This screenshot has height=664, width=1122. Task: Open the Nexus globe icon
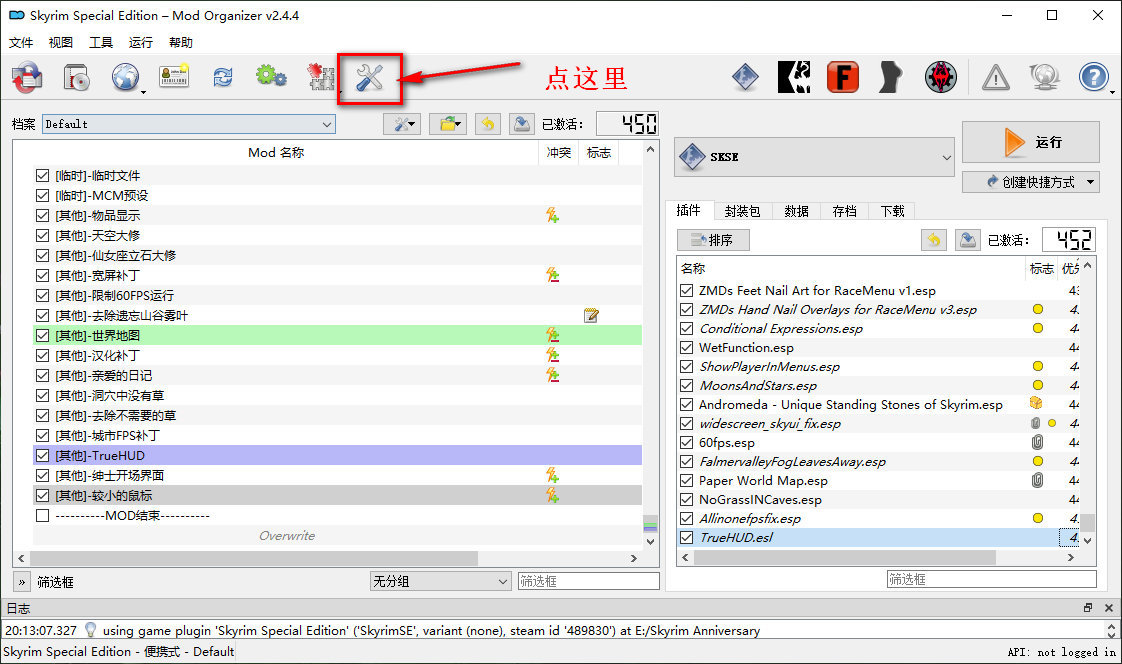coord(126,78)
